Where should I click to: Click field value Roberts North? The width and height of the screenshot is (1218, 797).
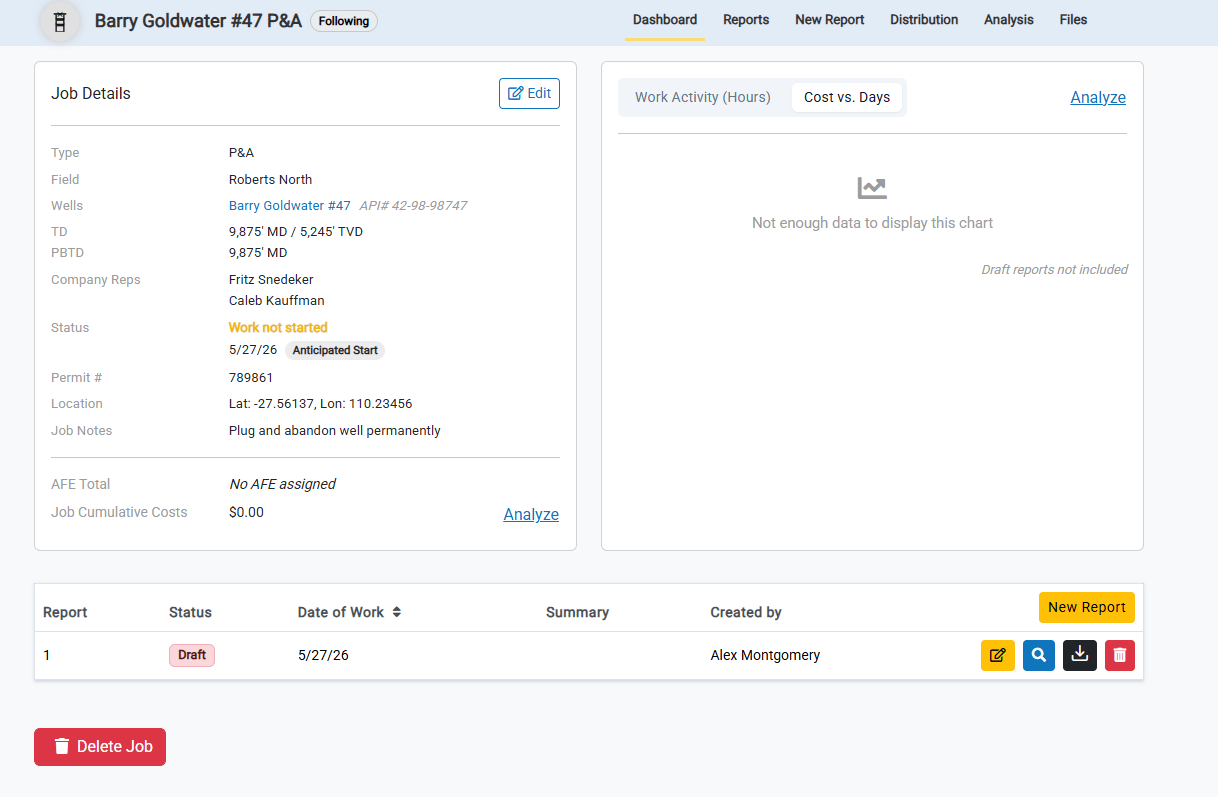[270, 180]
